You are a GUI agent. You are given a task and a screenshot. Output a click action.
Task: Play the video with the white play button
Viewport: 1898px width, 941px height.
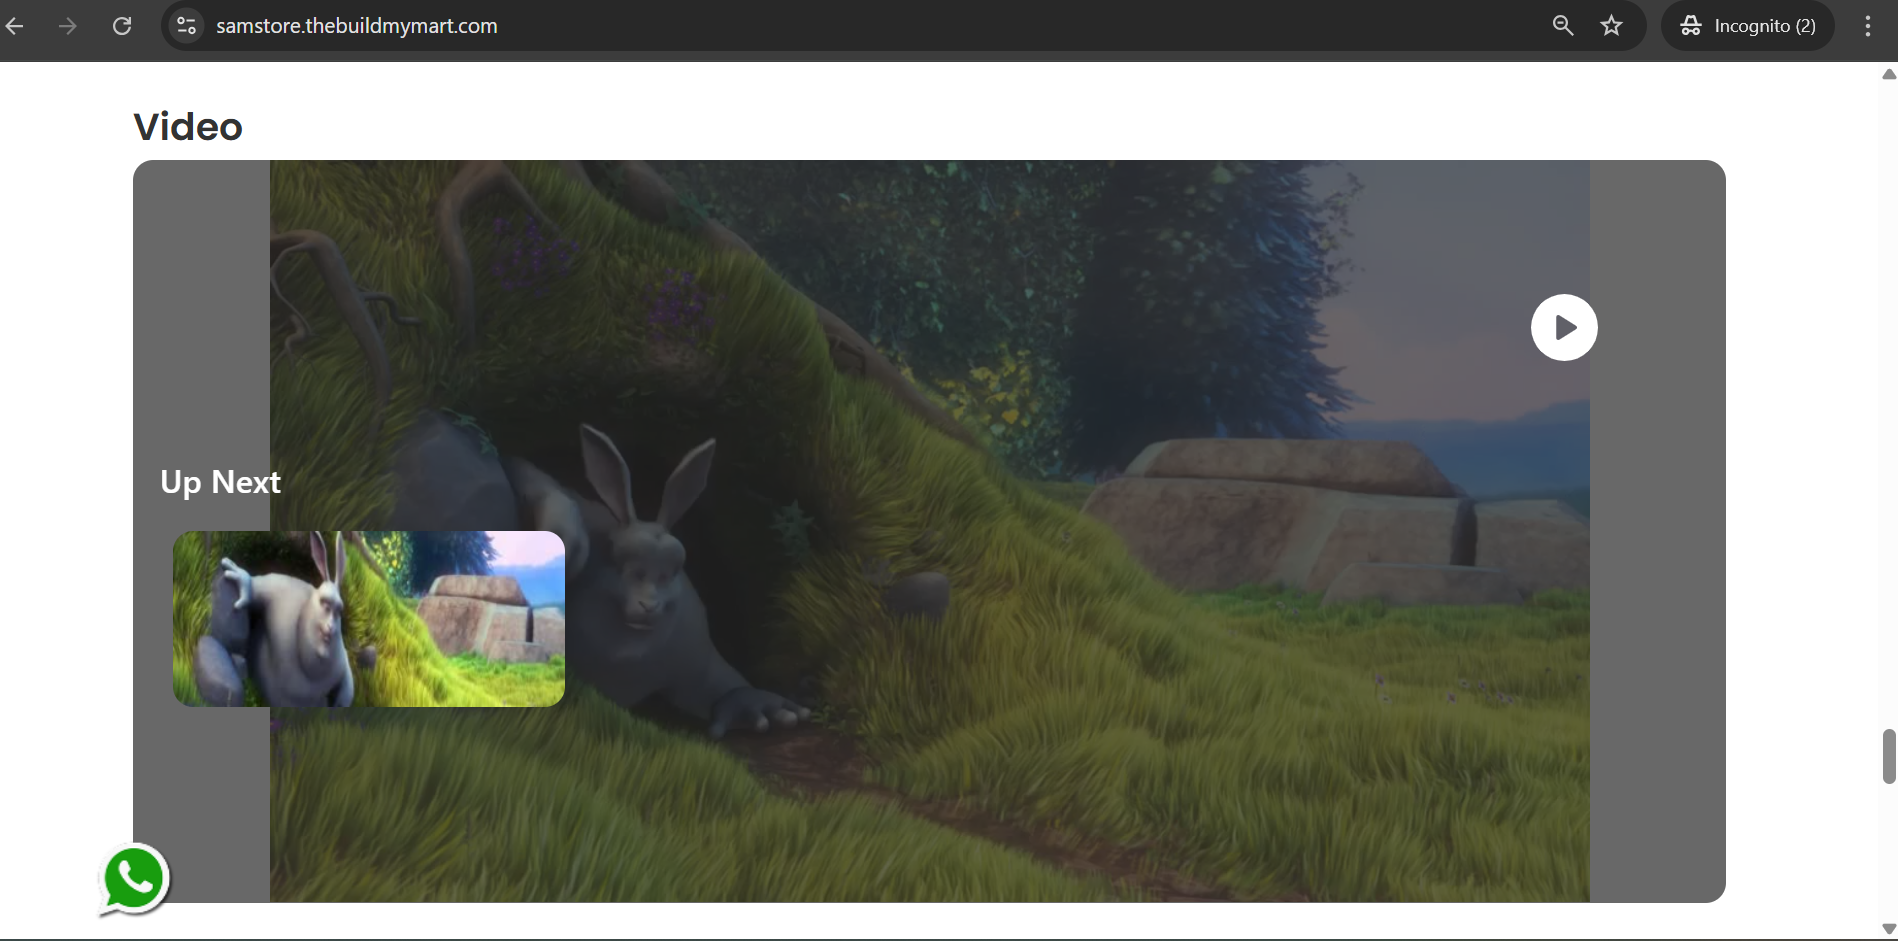tap(1564, 327)
